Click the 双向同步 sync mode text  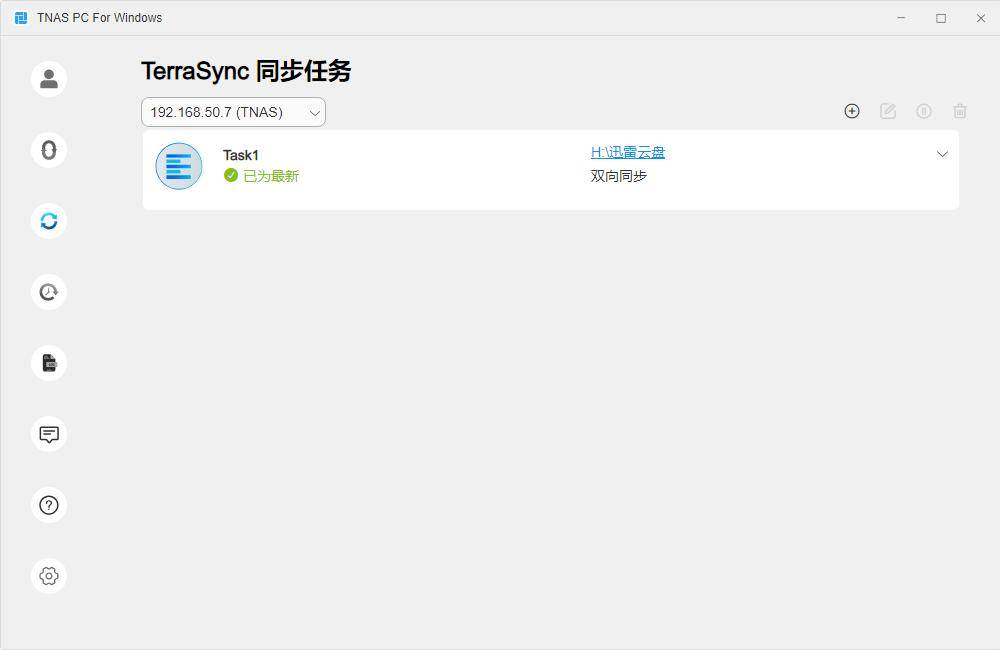point(619,176)
